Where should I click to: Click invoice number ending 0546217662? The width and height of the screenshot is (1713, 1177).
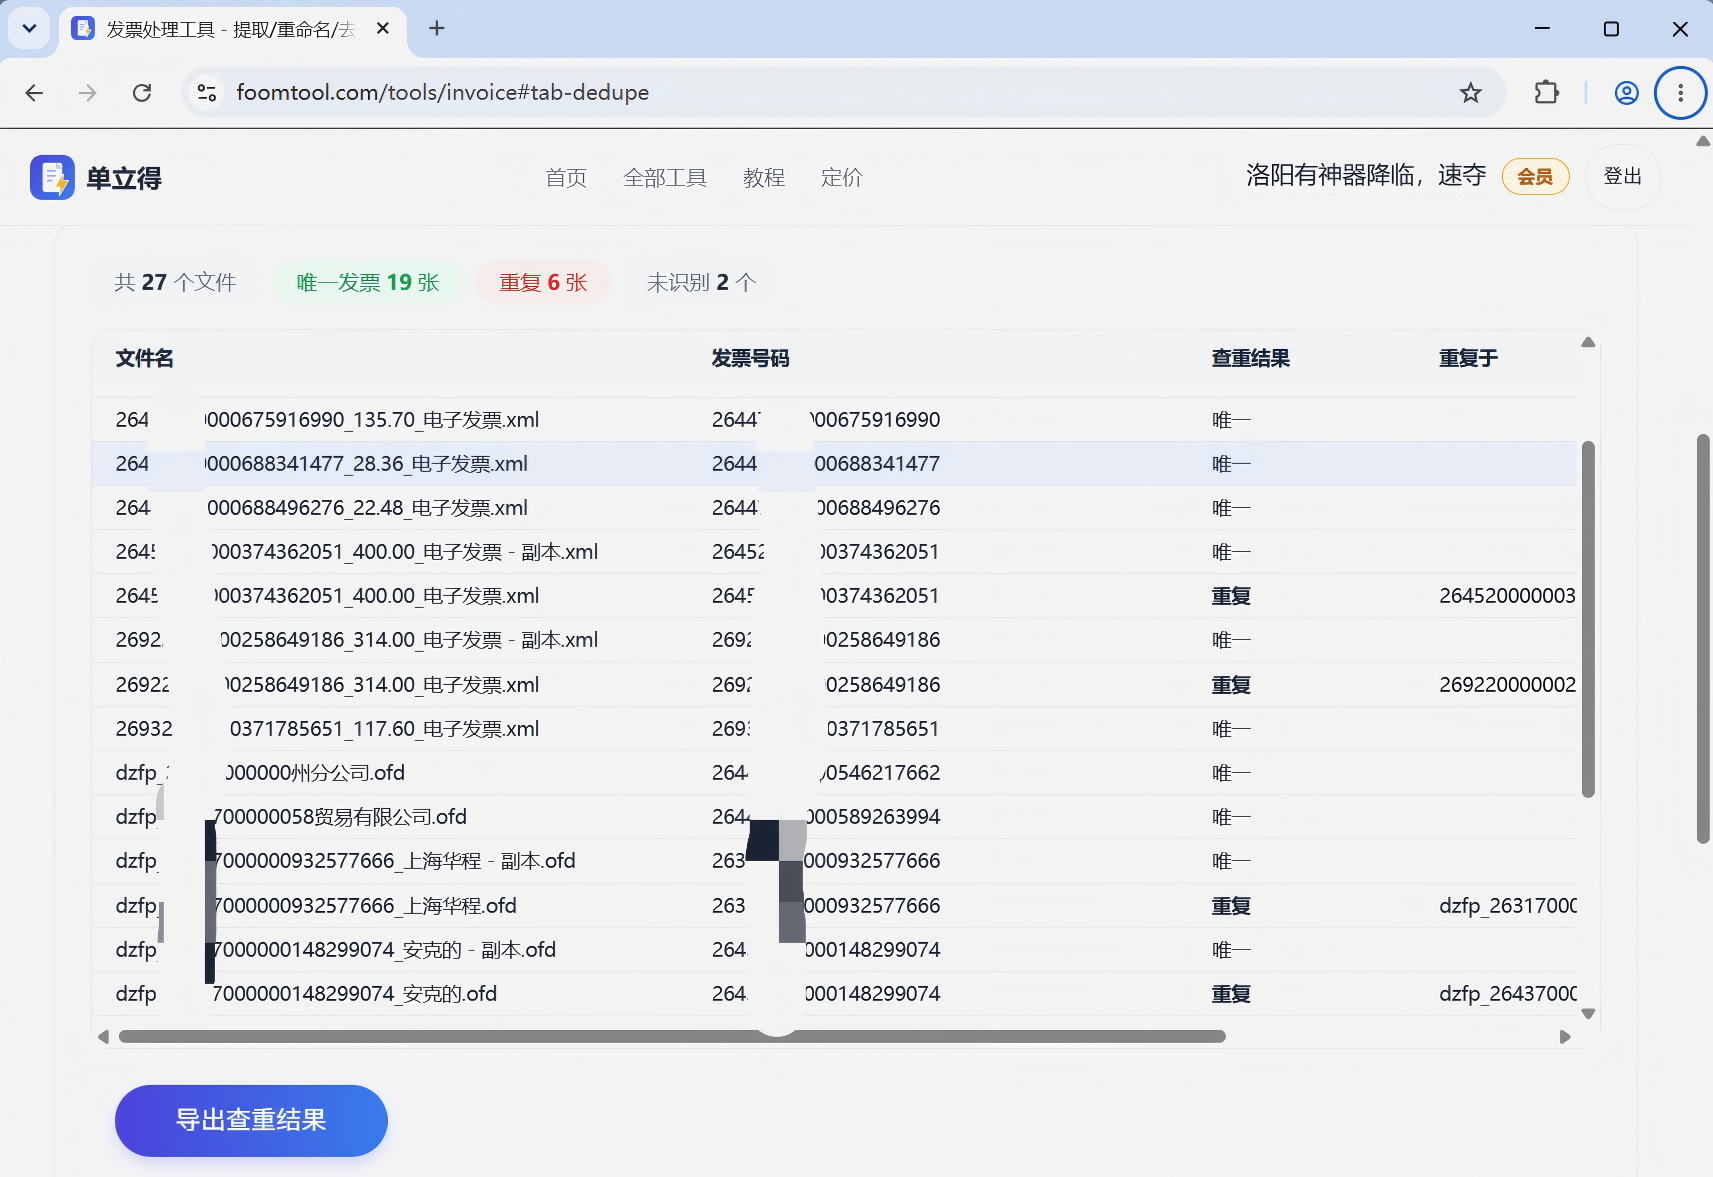tap(826, 773)
